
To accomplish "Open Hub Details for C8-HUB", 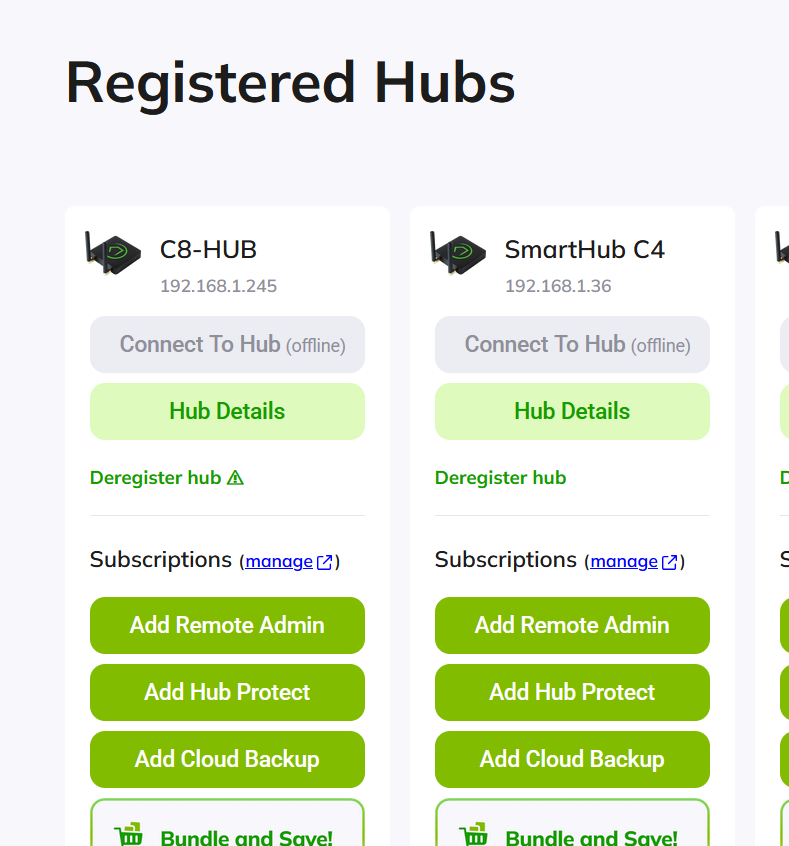I will 227,411.
